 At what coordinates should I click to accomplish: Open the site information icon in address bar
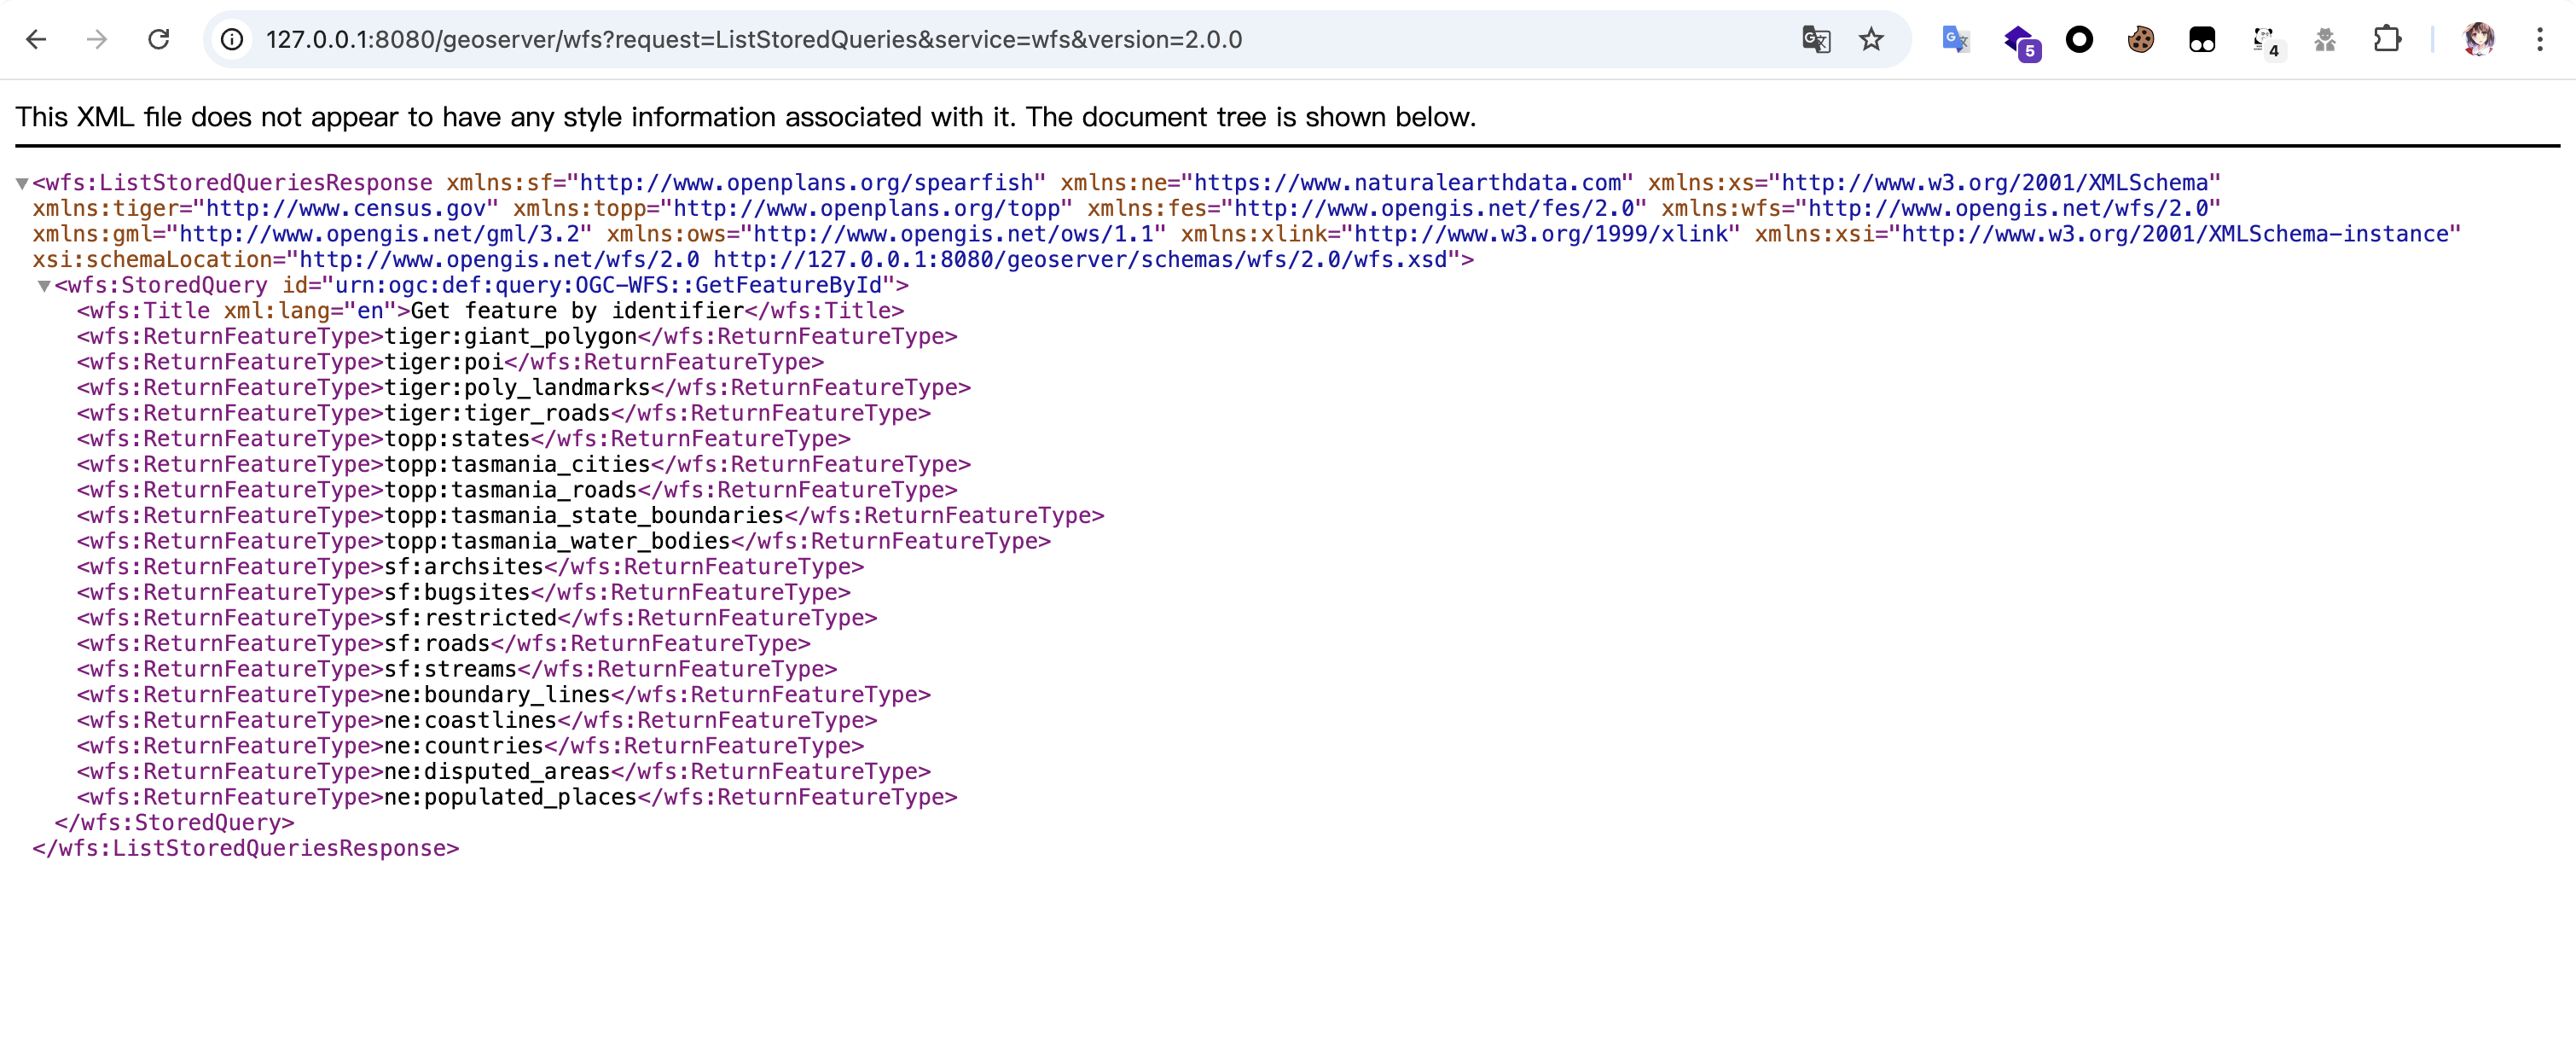pos(232,39)
